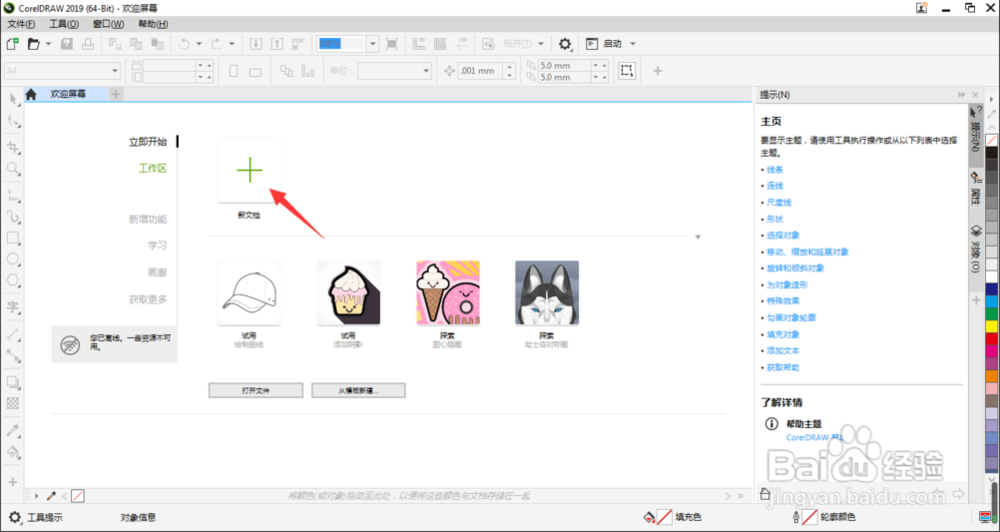This screenshot has width=1000, height=532.
Task: Open the 选择对象 hint topic link
Action: [x=783, y=235]
